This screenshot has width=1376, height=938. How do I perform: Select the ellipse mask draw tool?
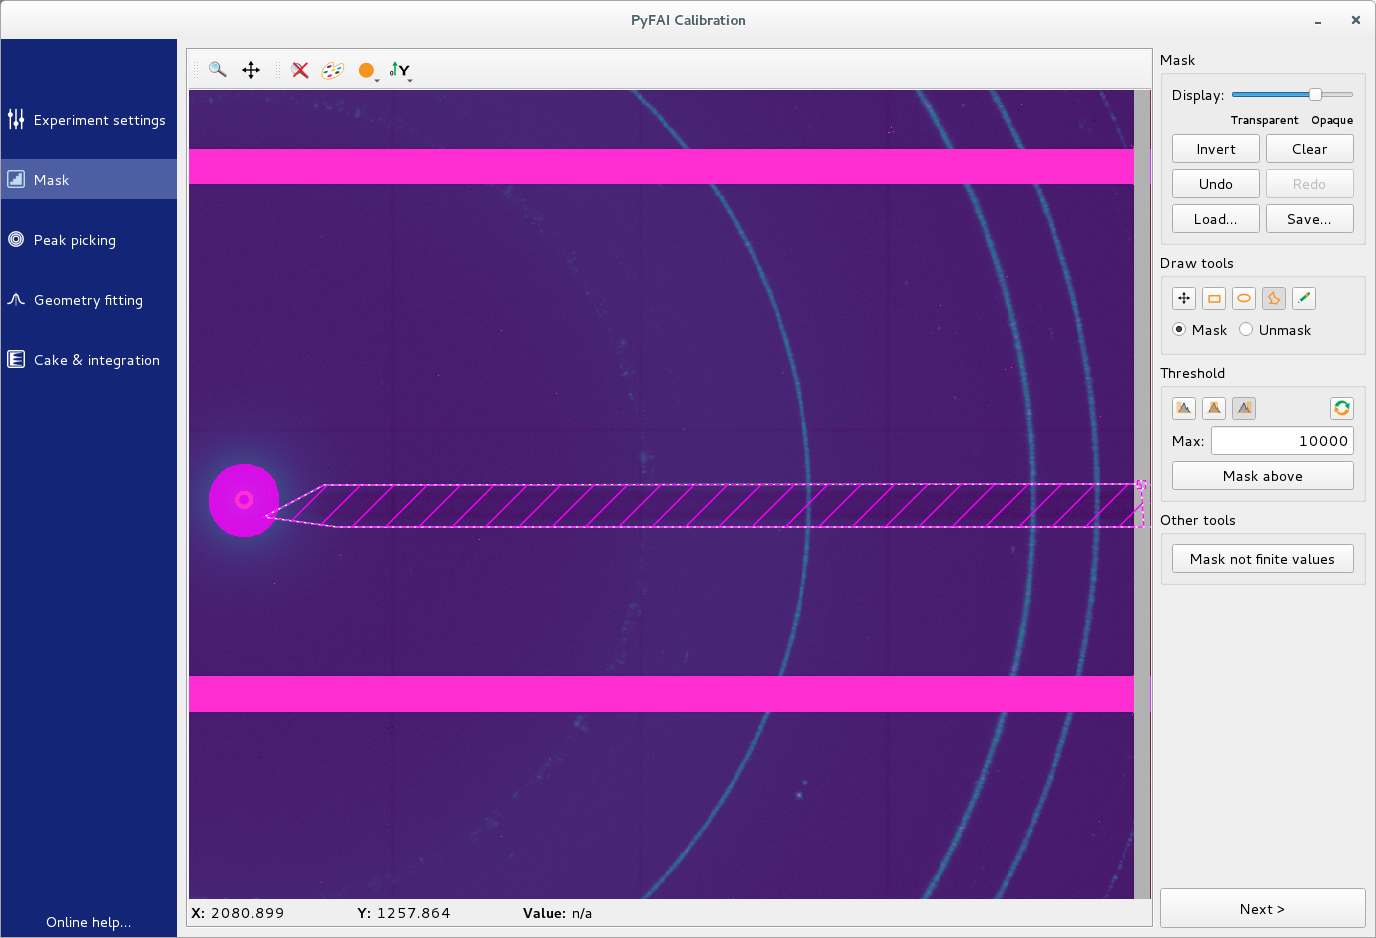[1244, 298]
